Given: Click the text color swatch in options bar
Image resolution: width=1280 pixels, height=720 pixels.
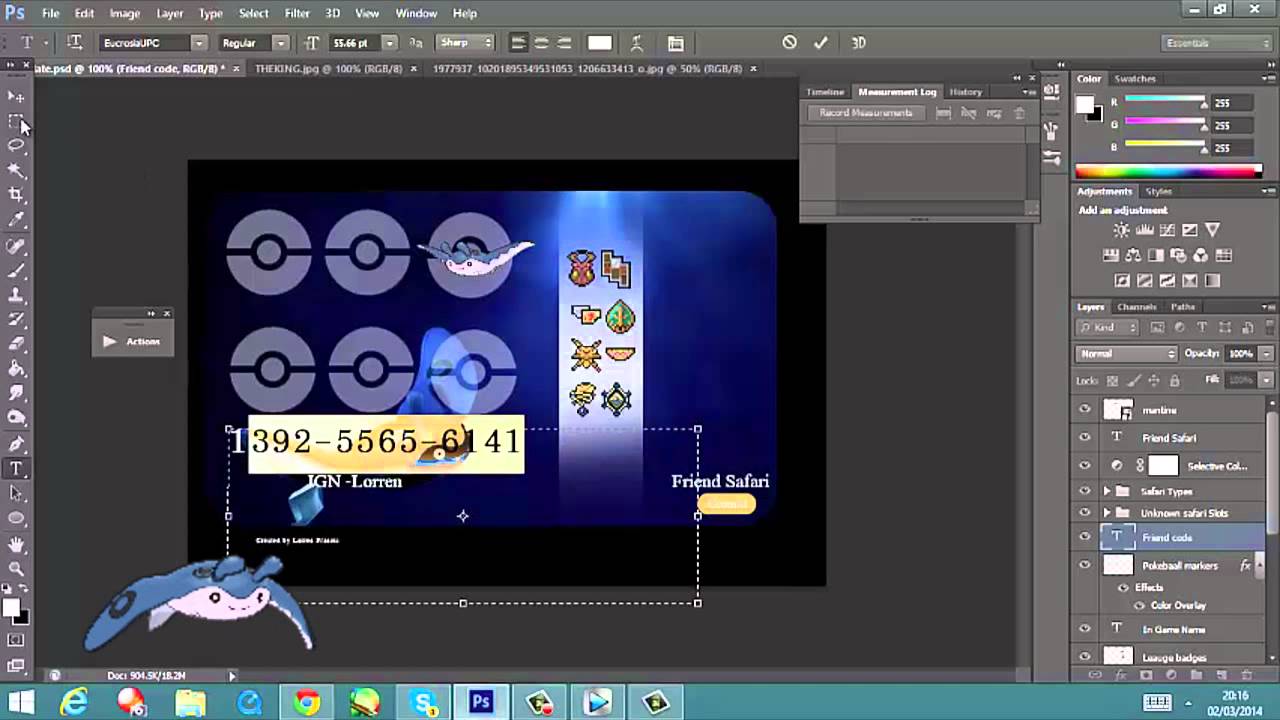Looking at the screenshot, I should pyautogui.click(x=600, y=43).
